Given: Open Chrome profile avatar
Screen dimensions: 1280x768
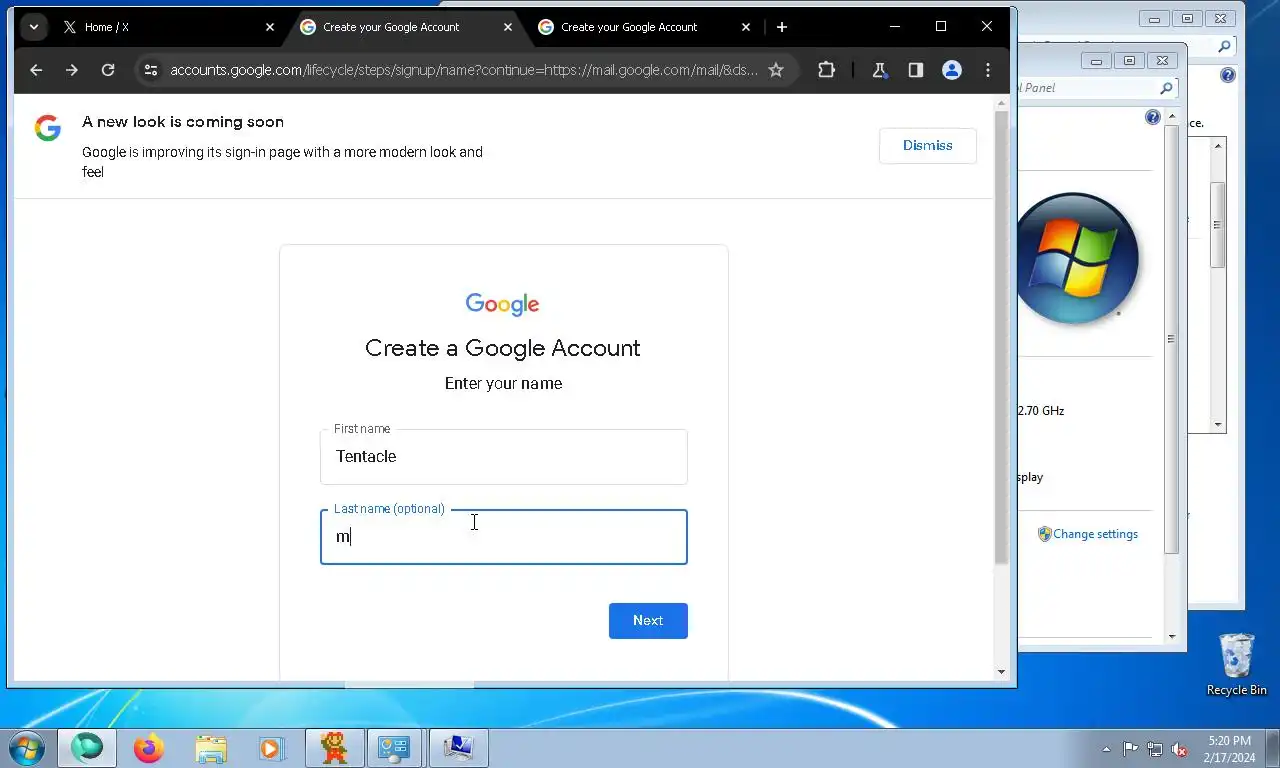Looking at the screenshot, I should (x=952, y=70).
